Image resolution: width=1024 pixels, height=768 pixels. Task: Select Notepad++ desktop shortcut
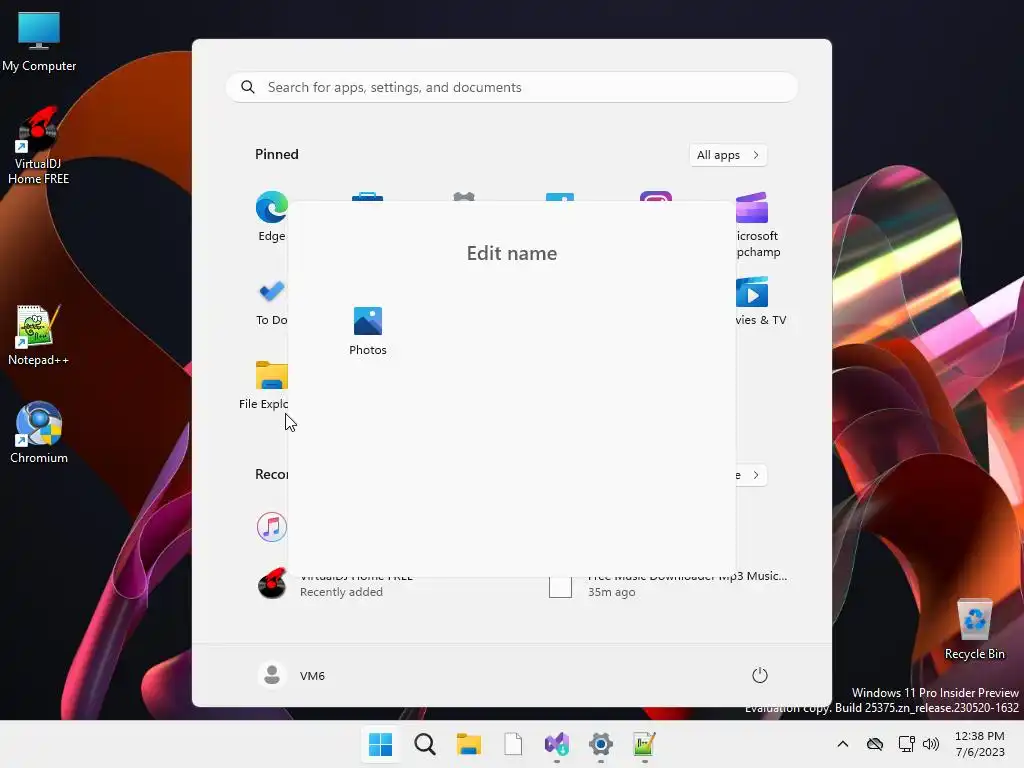point(39,335)
